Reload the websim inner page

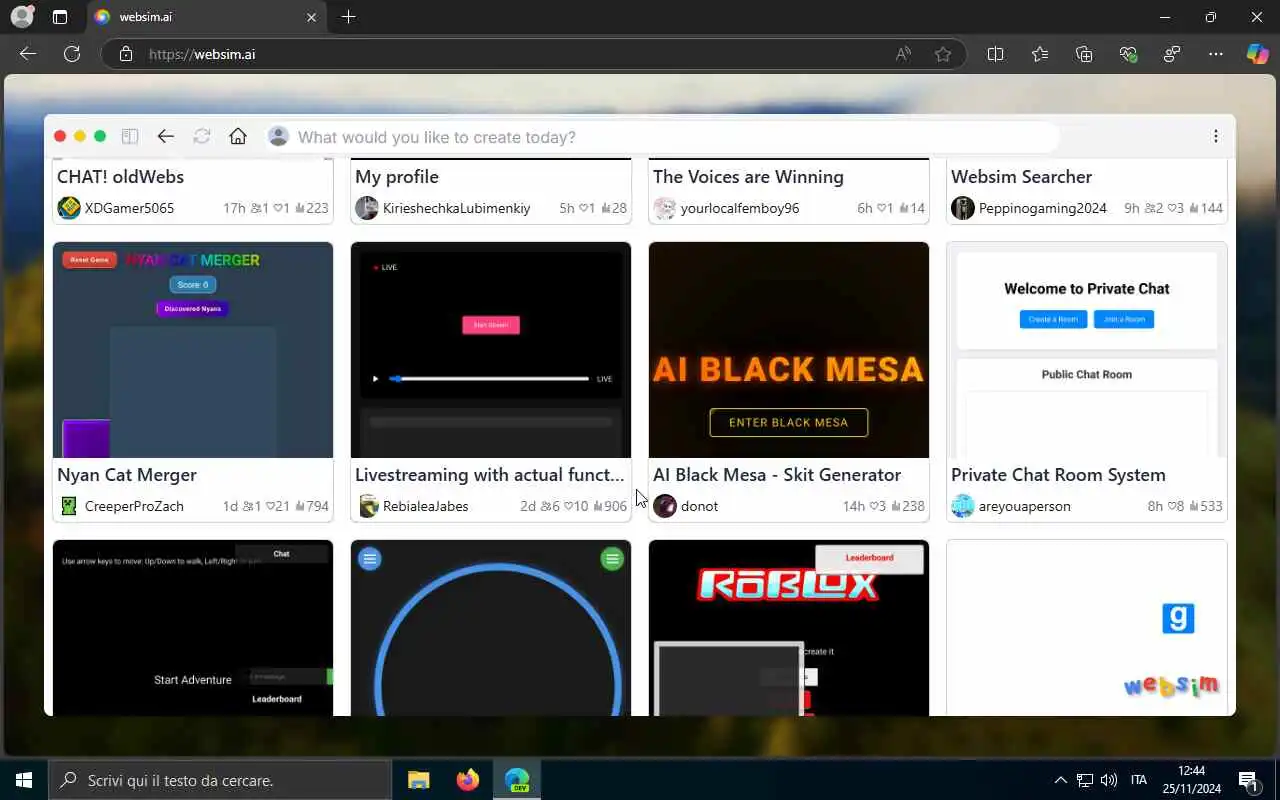click(202, 137)
